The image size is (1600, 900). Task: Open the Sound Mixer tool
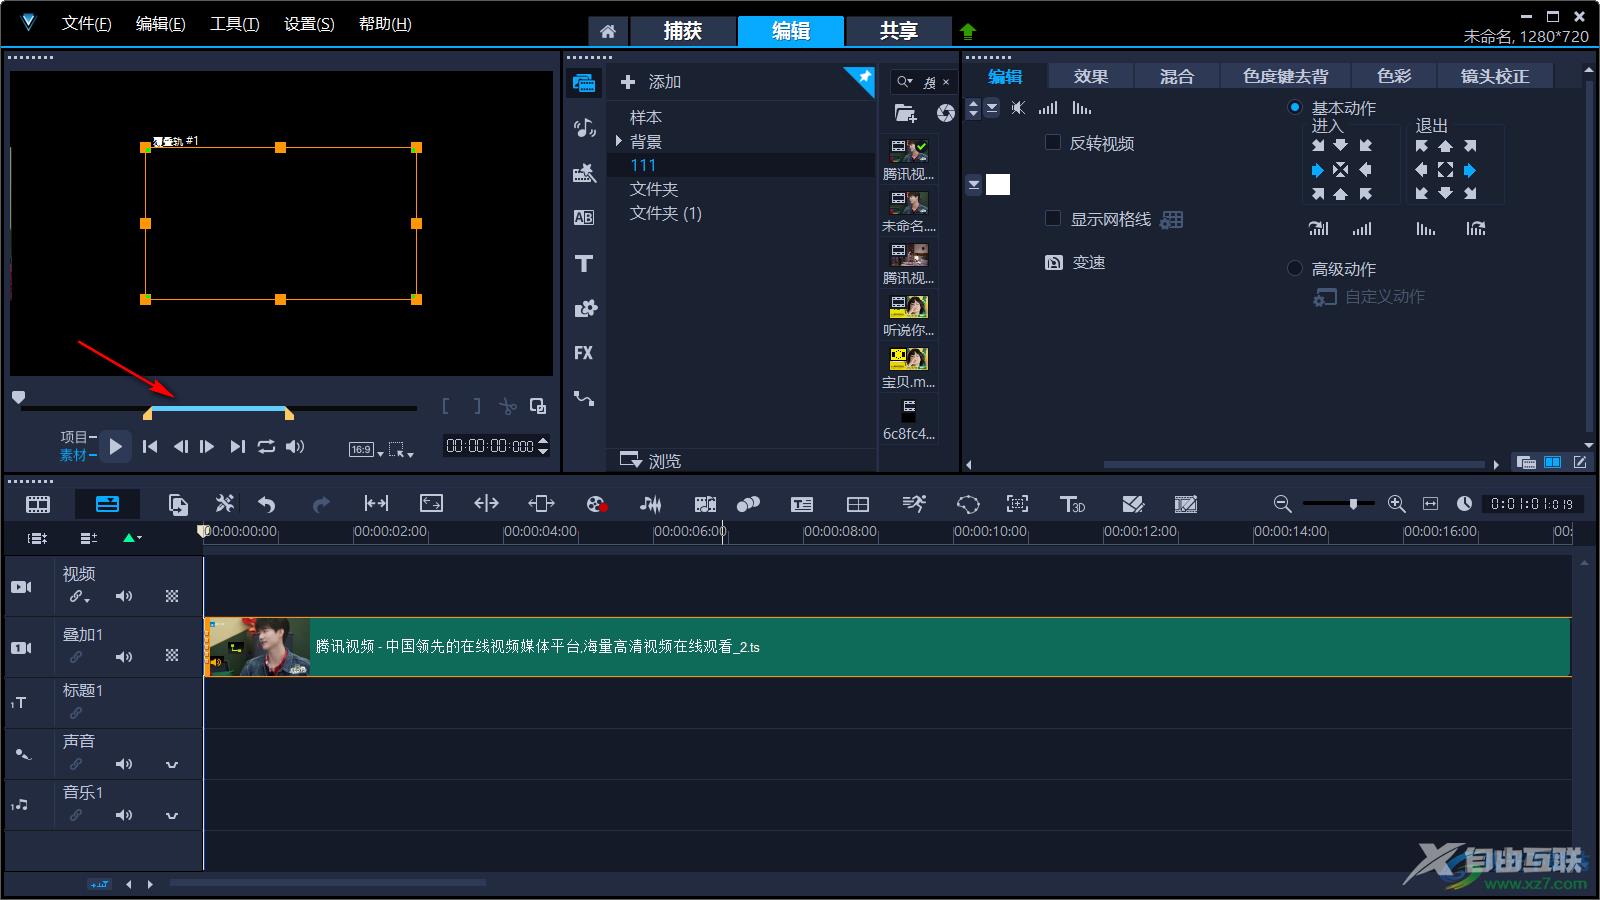651,504
